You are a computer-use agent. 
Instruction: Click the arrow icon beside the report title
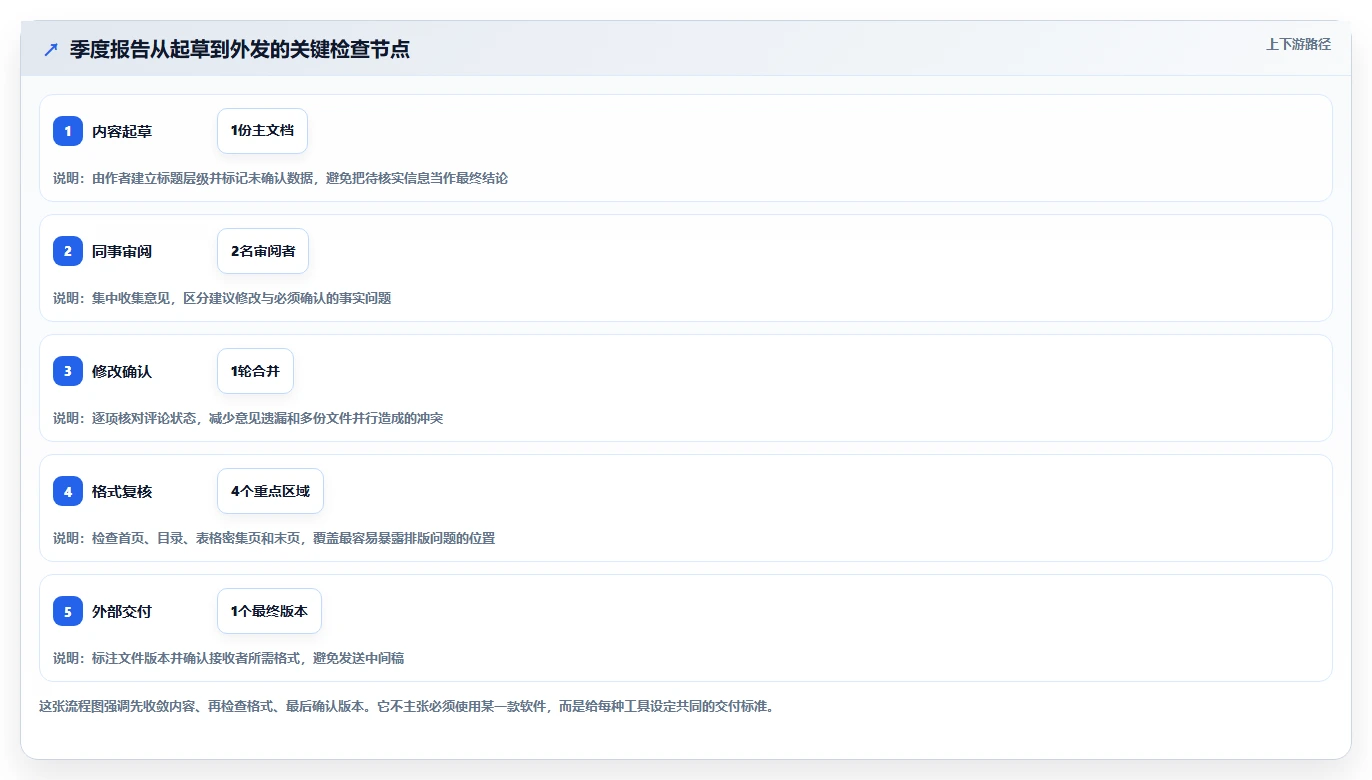pyautogui.click(x=51, y=50)
